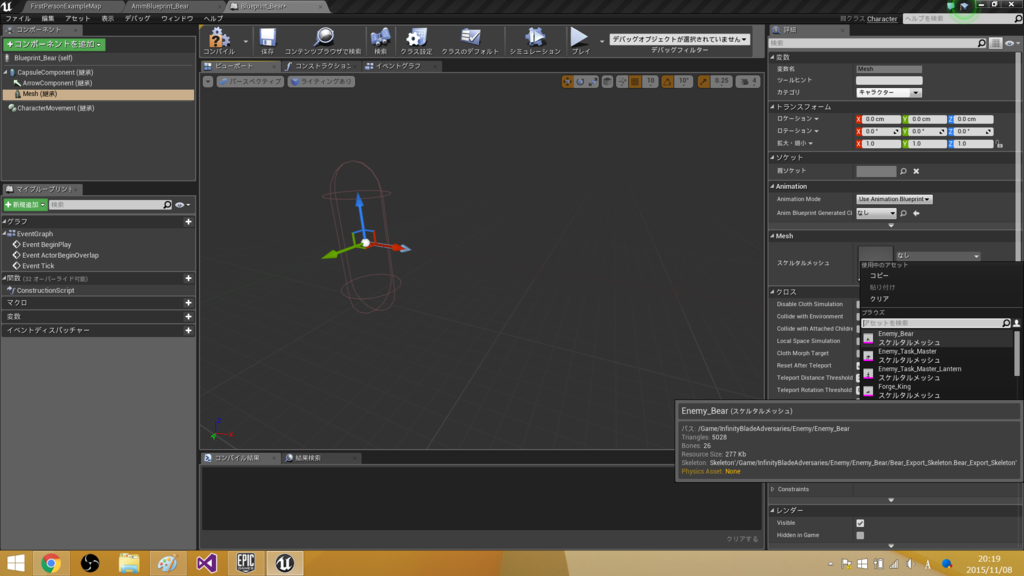Image resolution: width=1024 pixels, height=576 pixels.
Task: Toggle the Hidden in Game checkbox
Action: (x=860, y=536)
